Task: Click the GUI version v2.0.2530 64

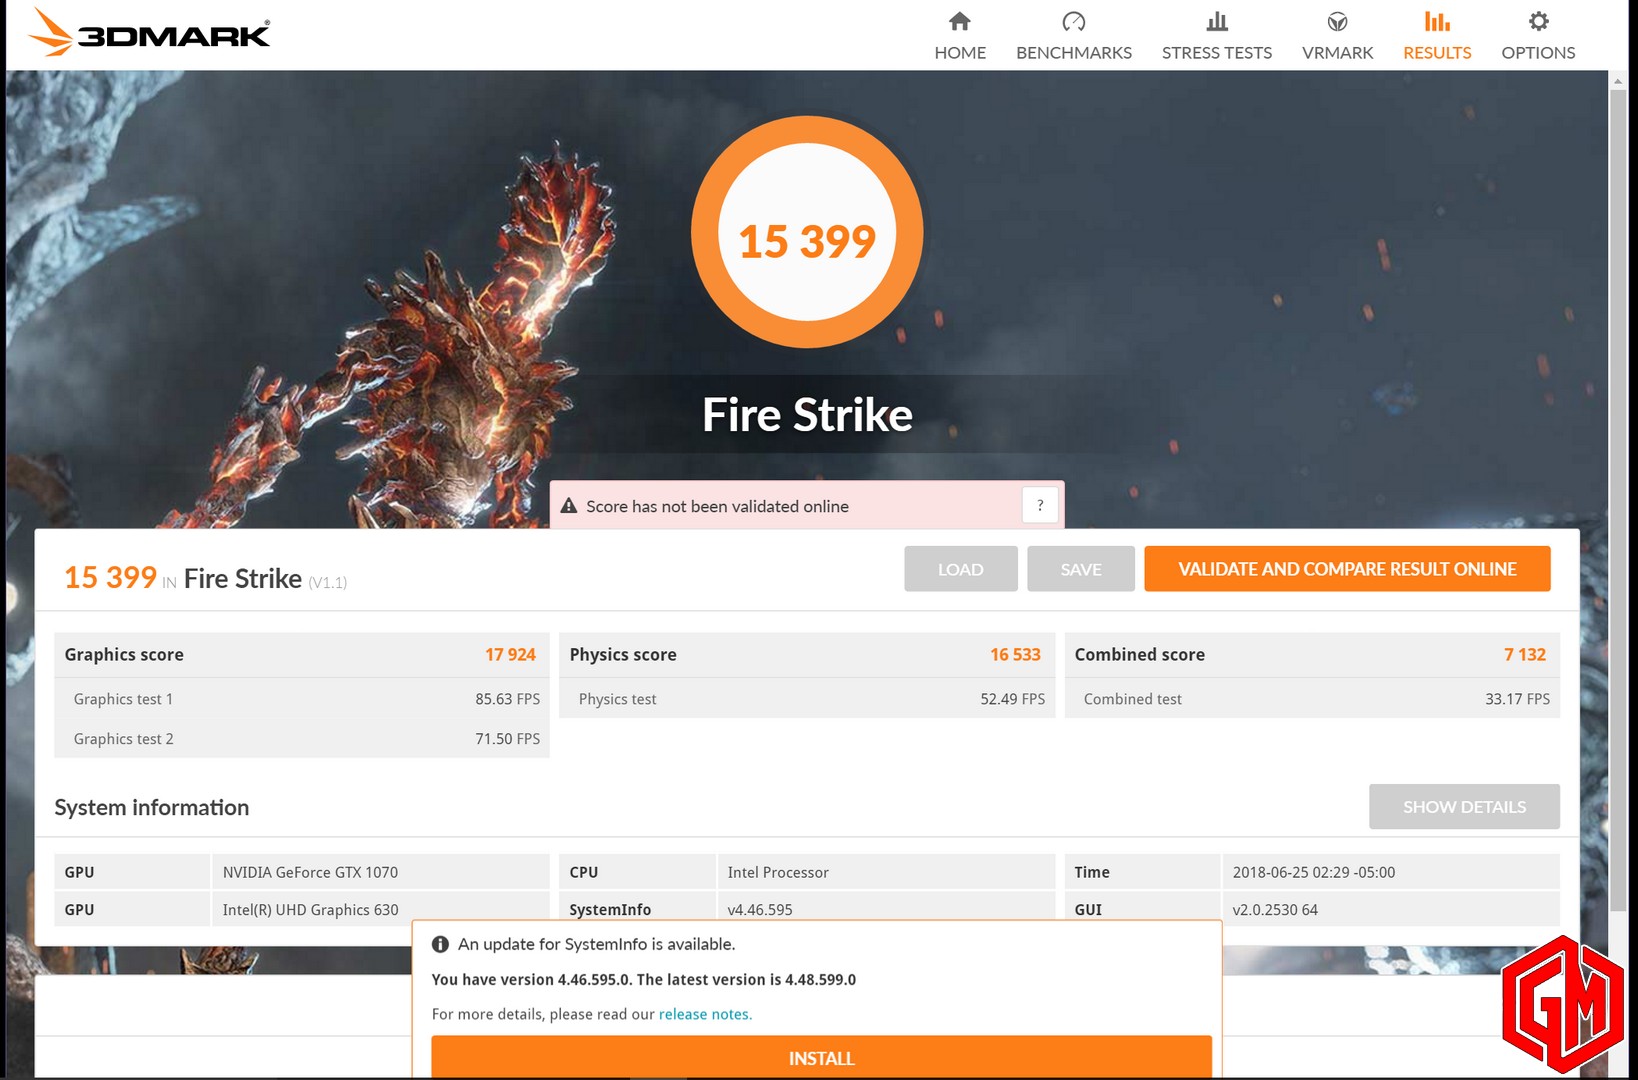Action: click(1275, 910)
